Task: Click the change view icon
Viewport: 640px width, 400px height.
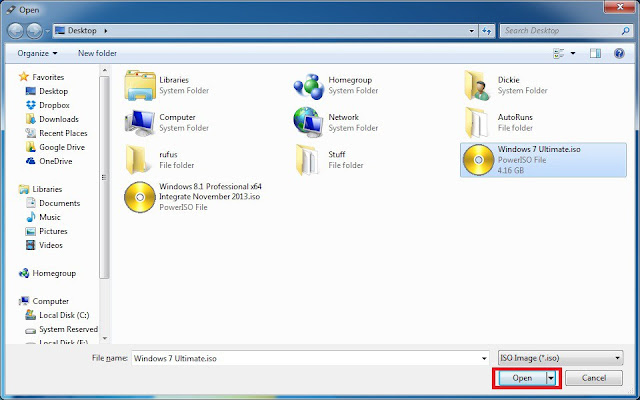Action: click(558, 53)
